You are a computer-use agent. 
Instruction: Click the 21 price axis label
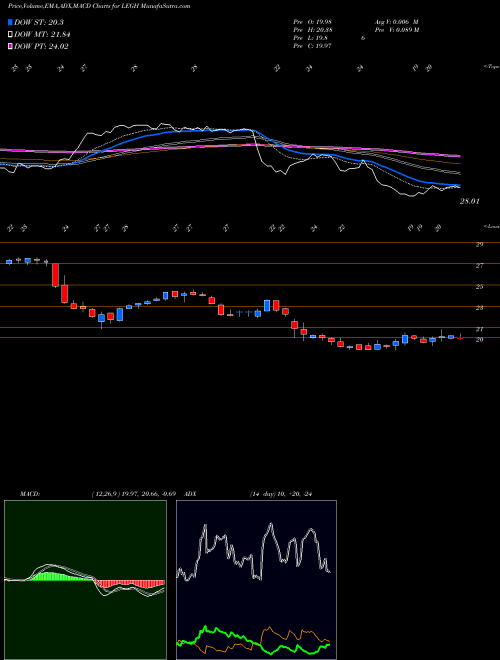(479, 329)
